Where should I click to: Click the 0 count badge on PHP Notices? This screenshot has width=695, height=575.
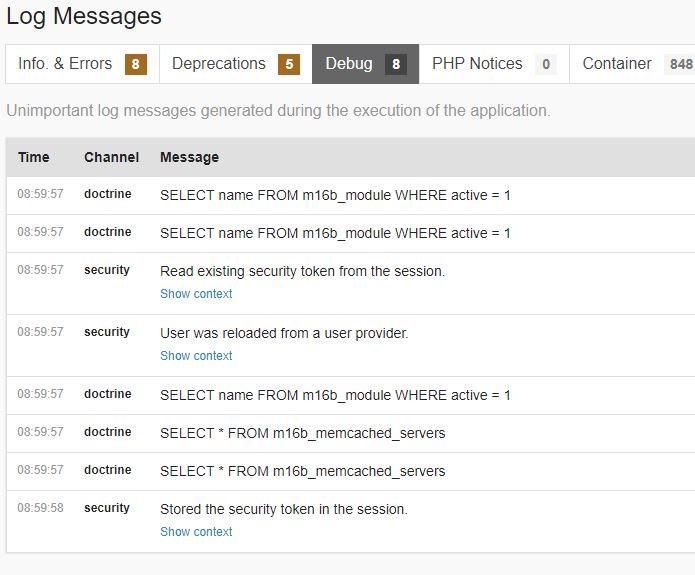(545, 65)
